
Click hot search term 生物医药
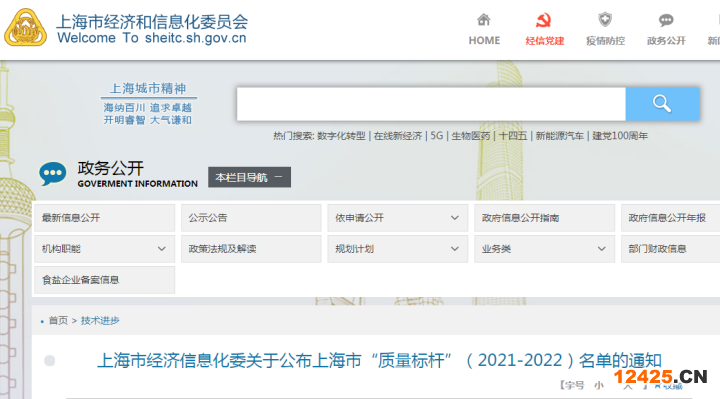[471, 136]
